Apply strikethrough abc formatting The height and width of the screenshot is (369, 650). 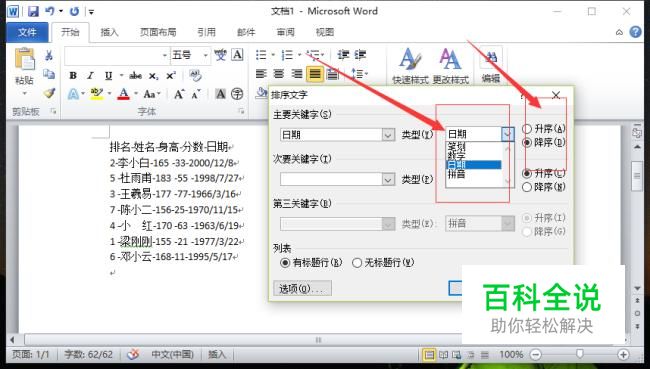pyautogui.click(x=136, y=75)
